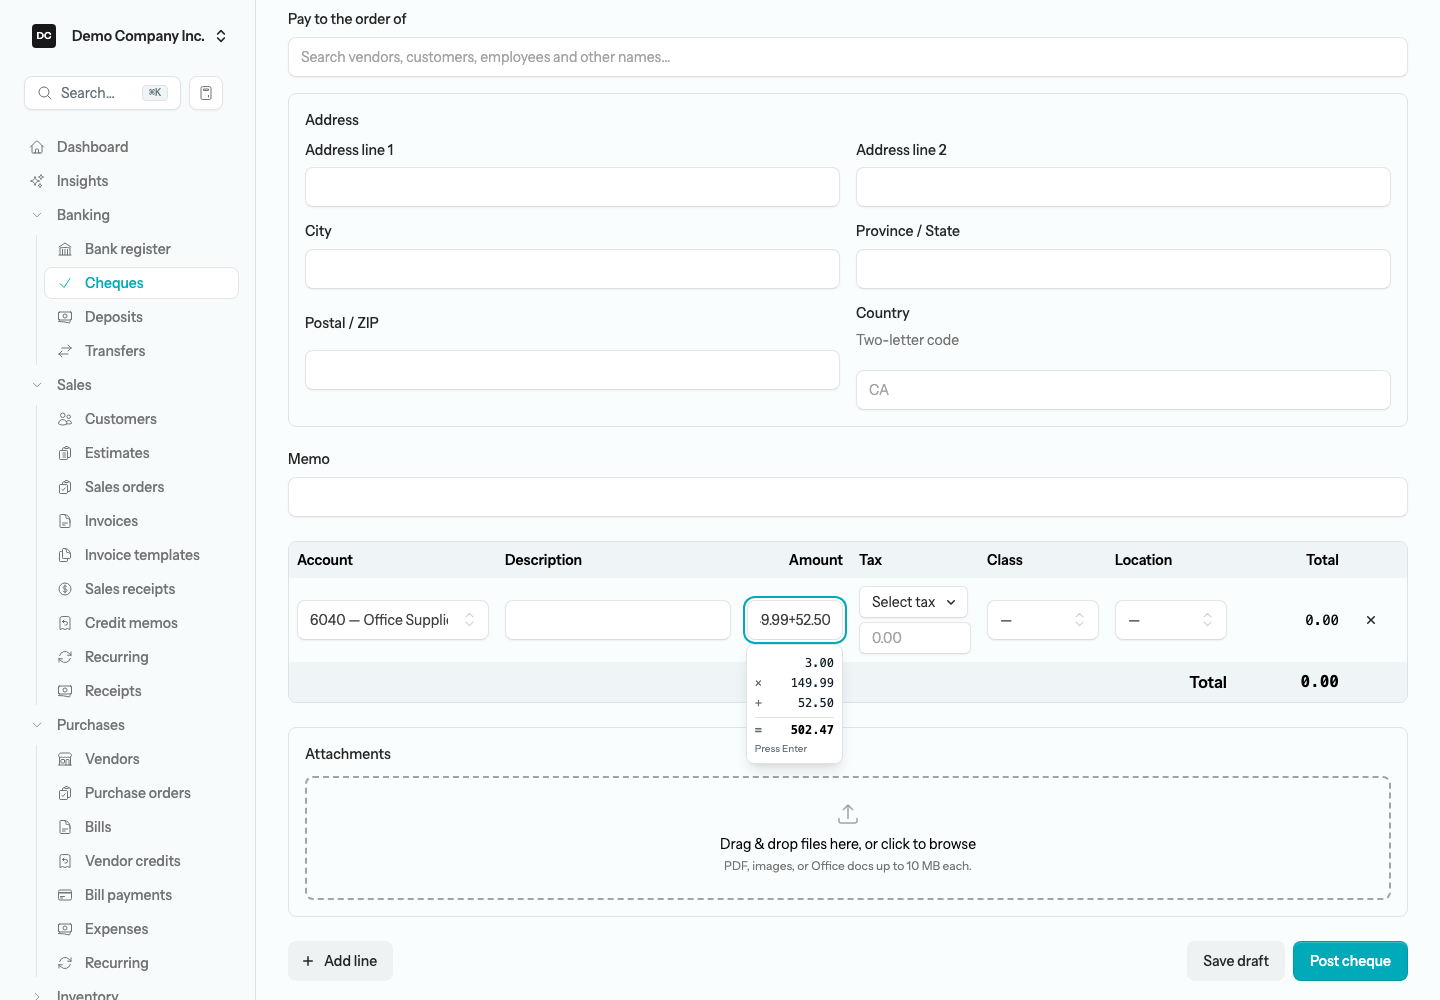Click the Expenses icon in sidebar
1440x1000 pixels.
coord(65,929)
